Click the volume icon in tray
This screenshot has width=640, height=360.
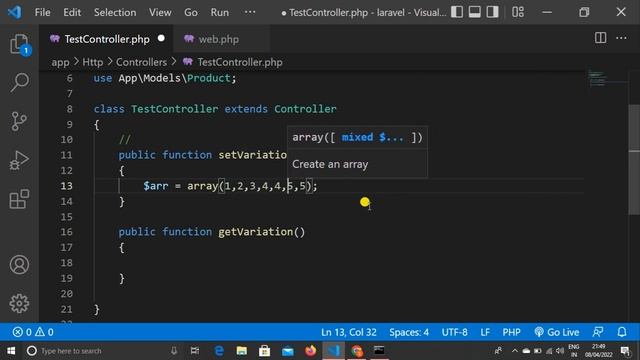560,351
